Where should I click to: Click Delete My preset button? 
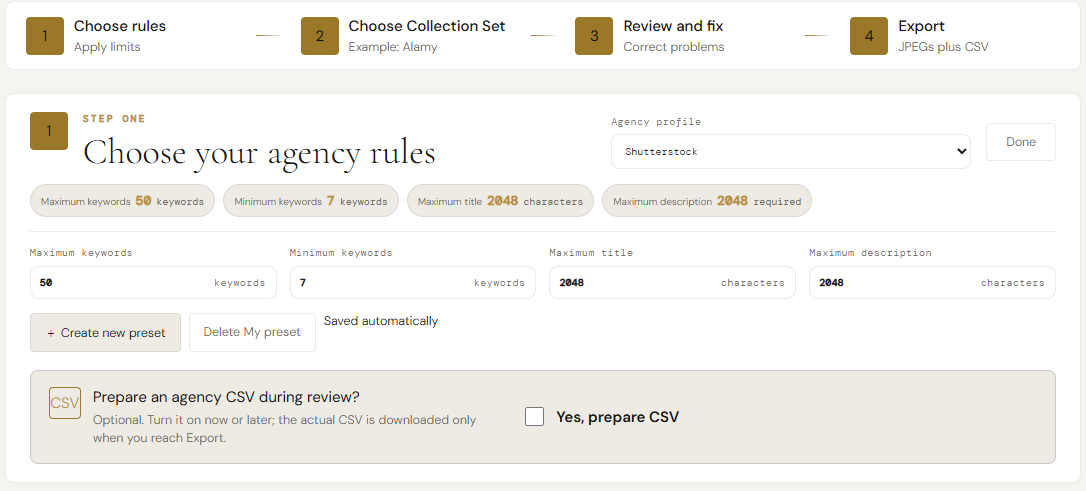click(x=252, y=332)
